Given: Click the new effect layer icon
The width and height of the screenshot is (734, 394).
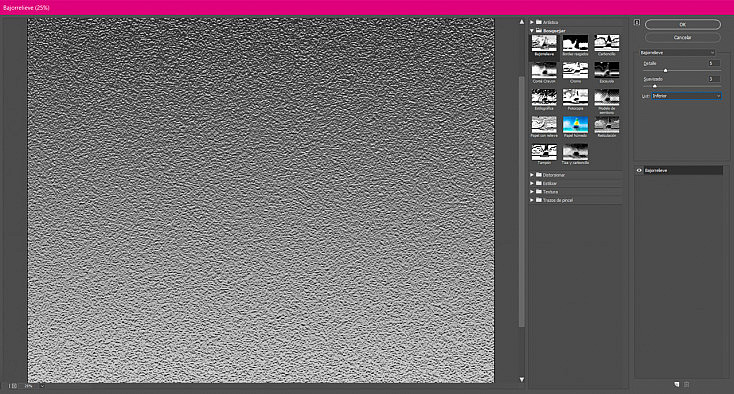Looking at the screenshot, I should coord(676,384).
